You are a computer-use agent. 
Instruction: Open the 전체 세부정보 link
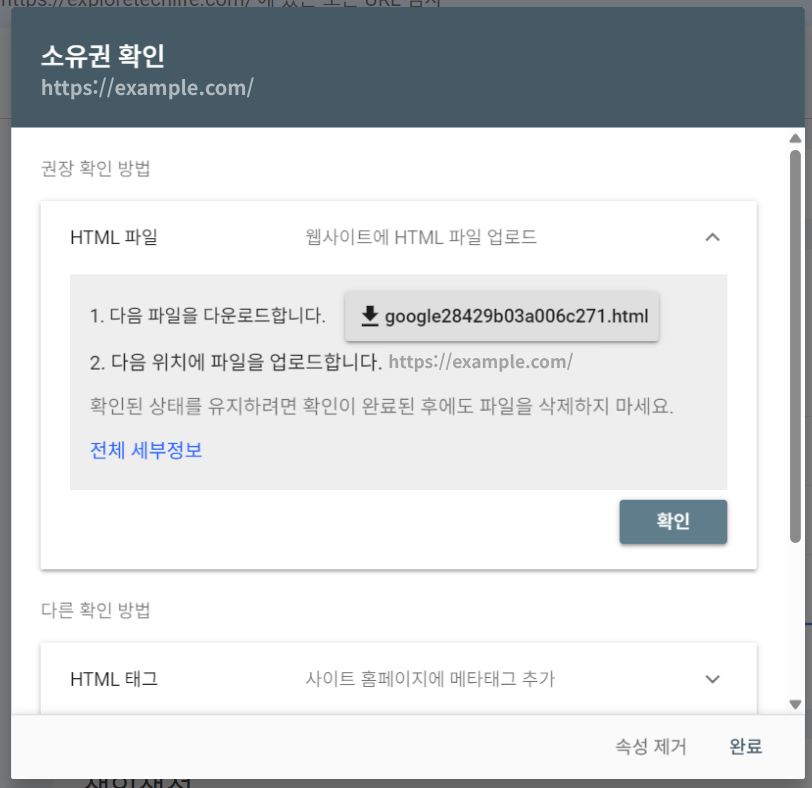(146, 450)
